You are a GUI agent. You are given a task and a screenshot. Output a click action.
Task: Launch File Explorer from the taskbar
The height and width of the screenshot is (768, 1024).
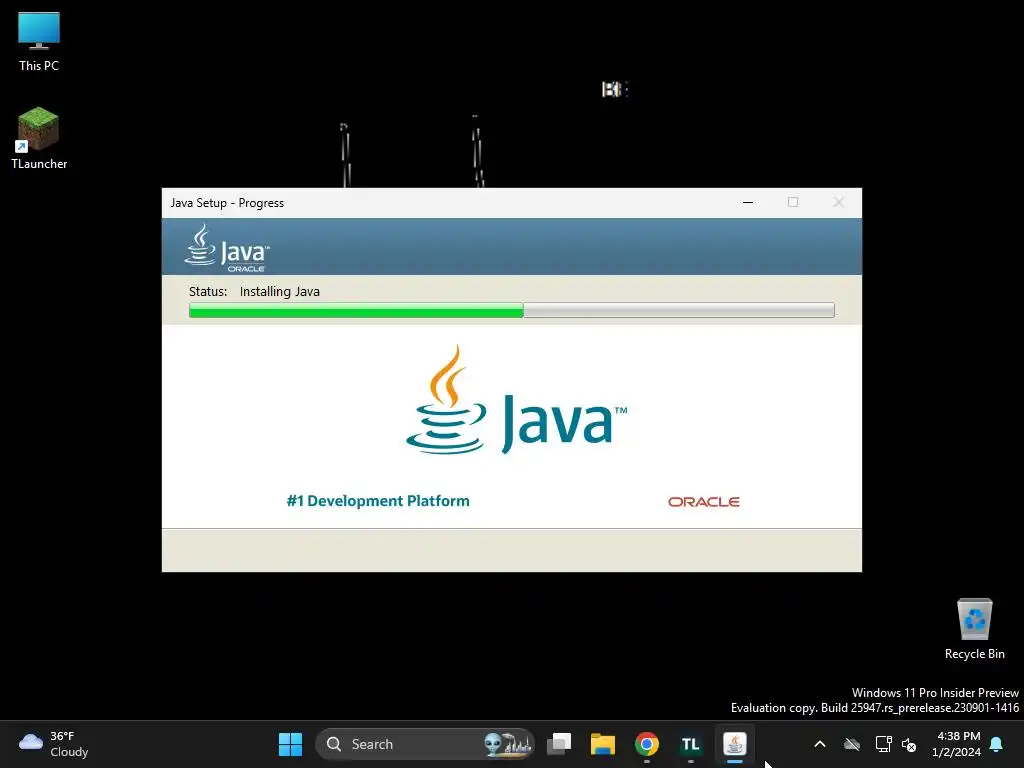603,744
